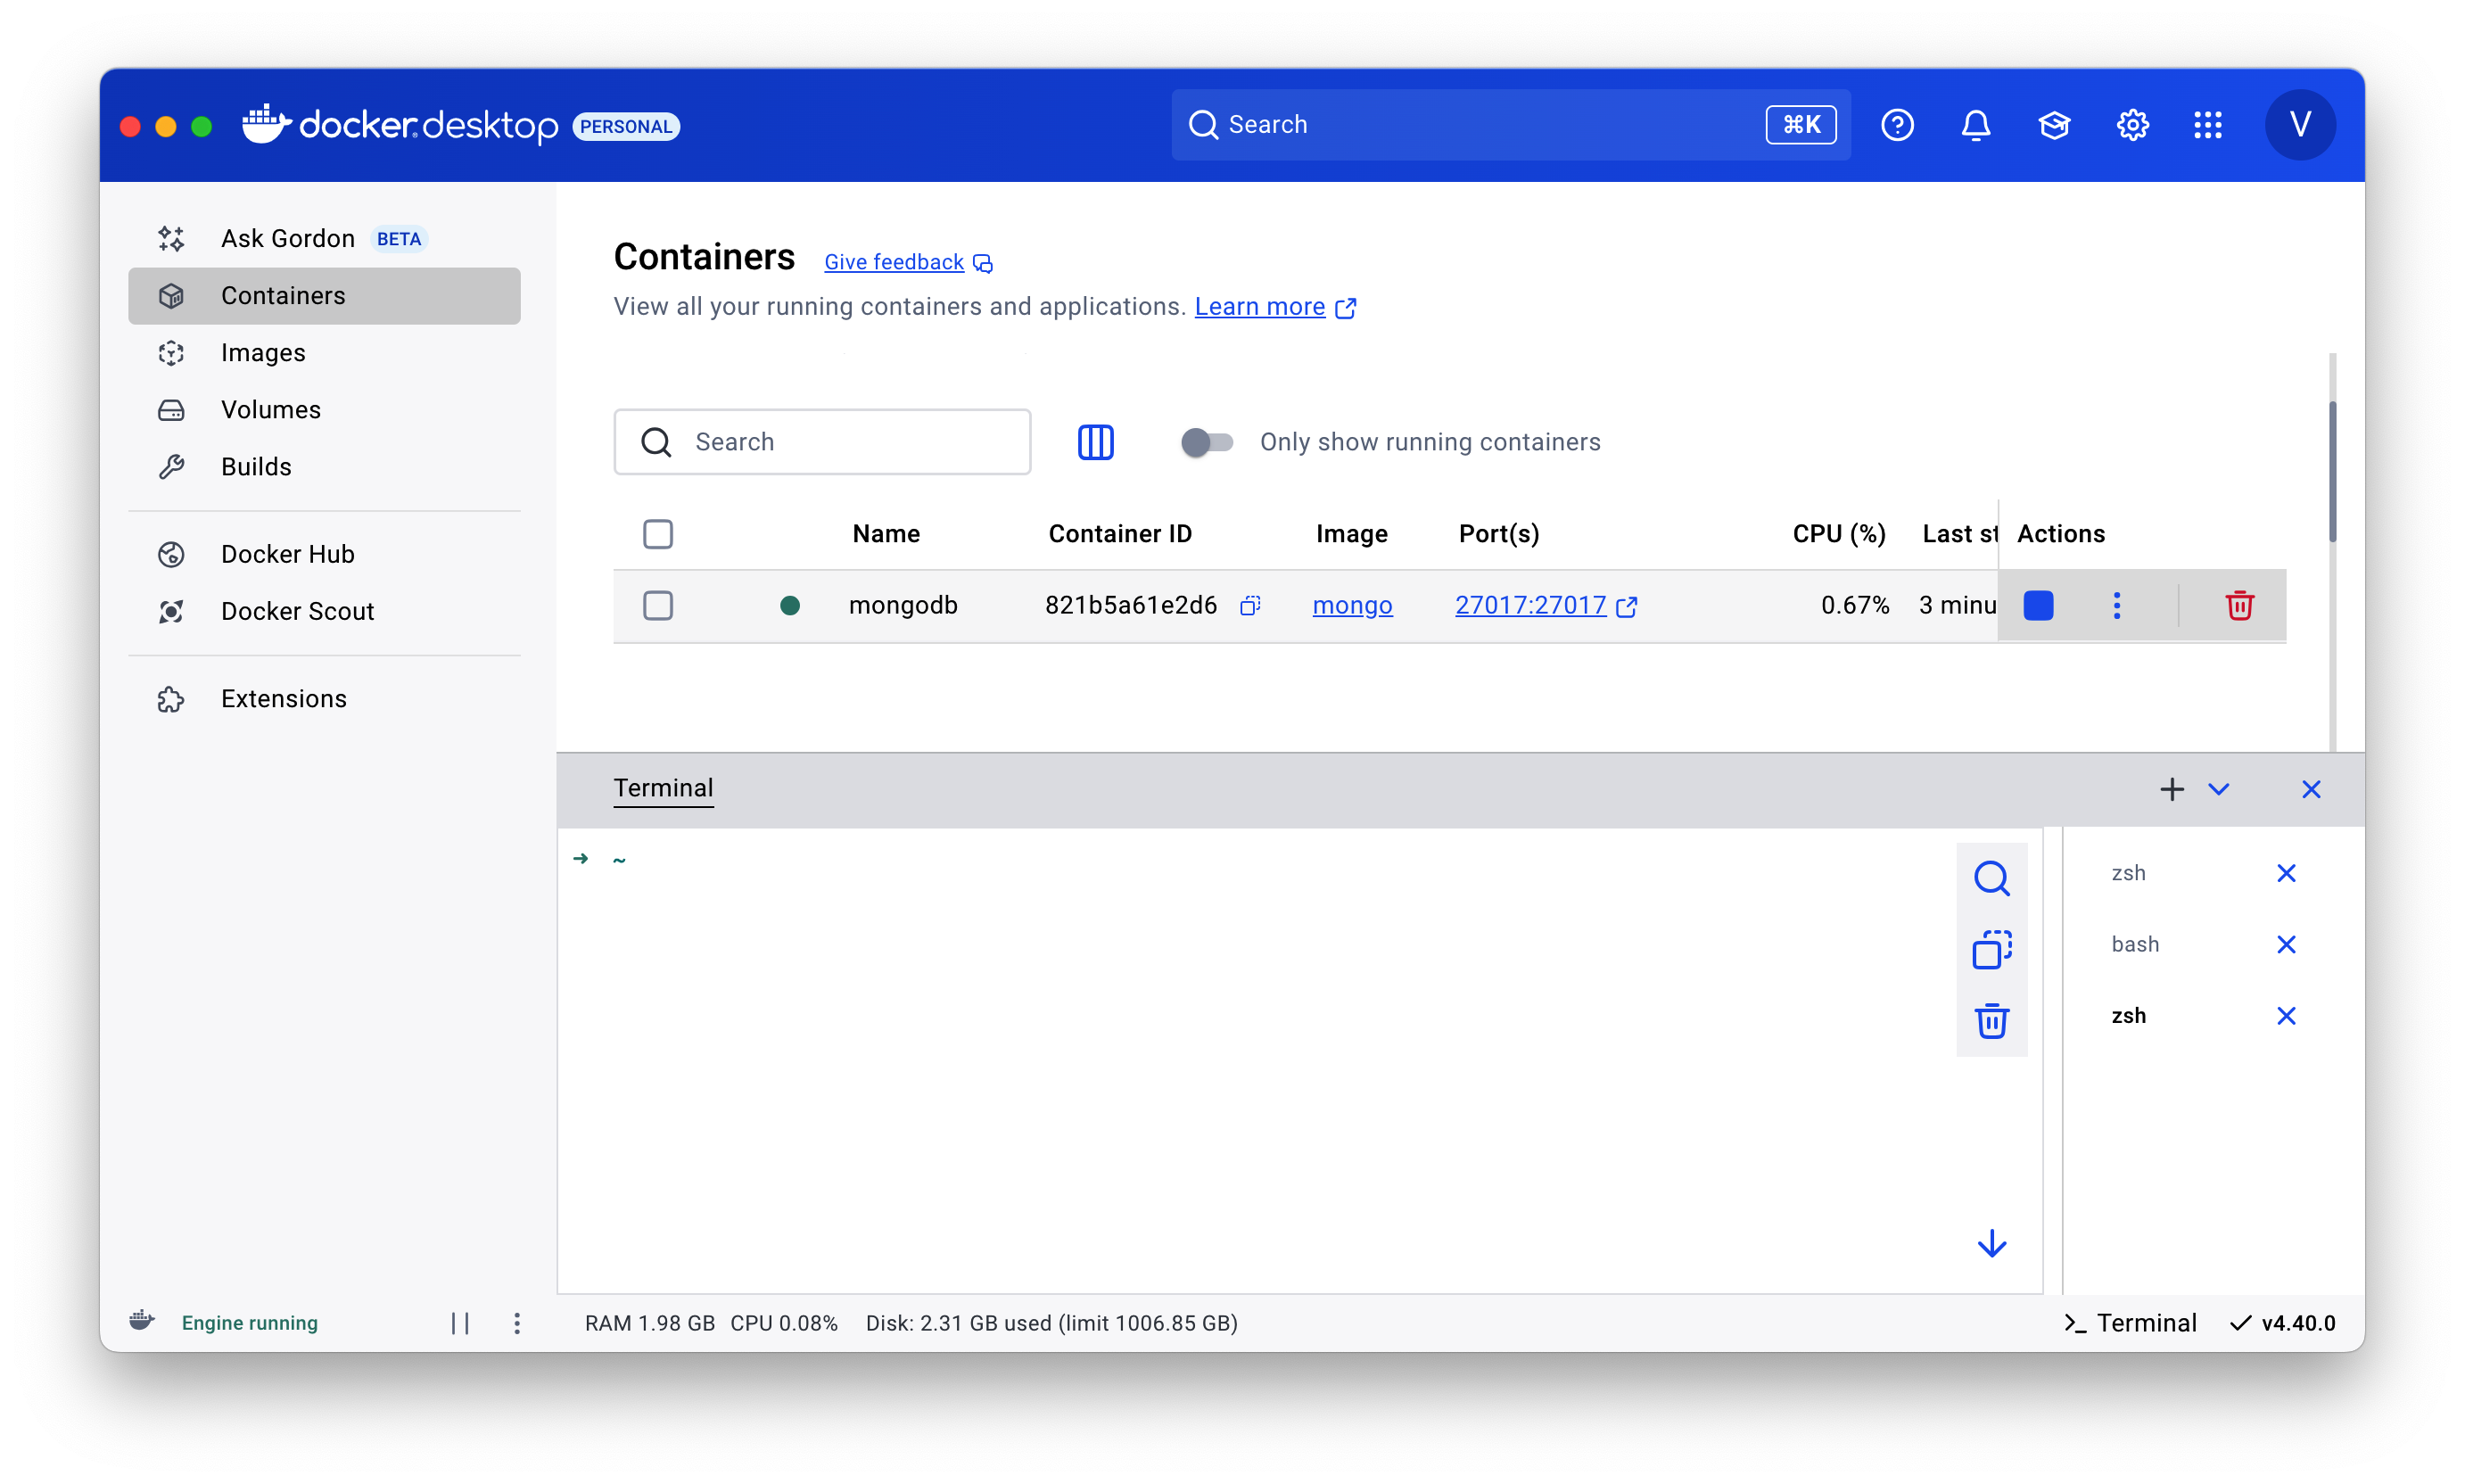Open the manage columns icon
This screenshot has width=2465, height=1484.
coord(1095,442)
